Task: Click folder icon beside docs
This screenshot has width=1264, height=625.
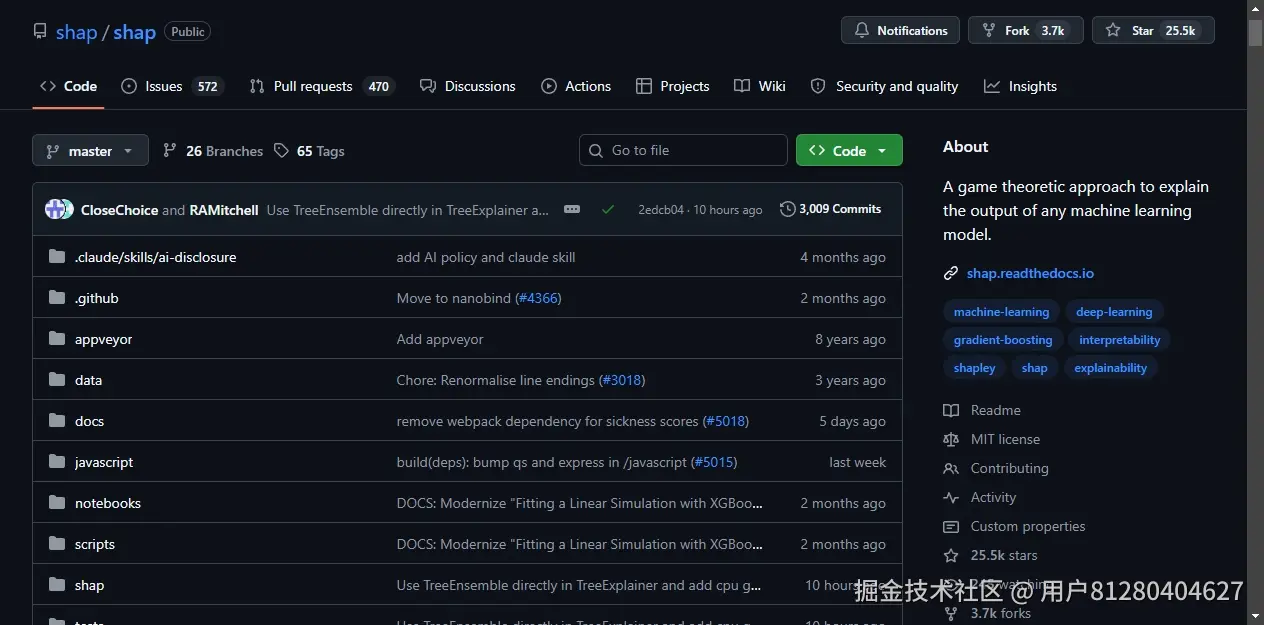Action: click(57, 421)
